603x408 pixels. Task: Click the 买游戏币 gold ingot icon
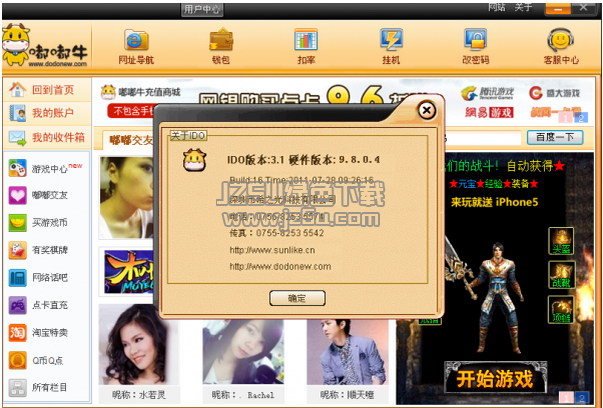tap(18, 223)
